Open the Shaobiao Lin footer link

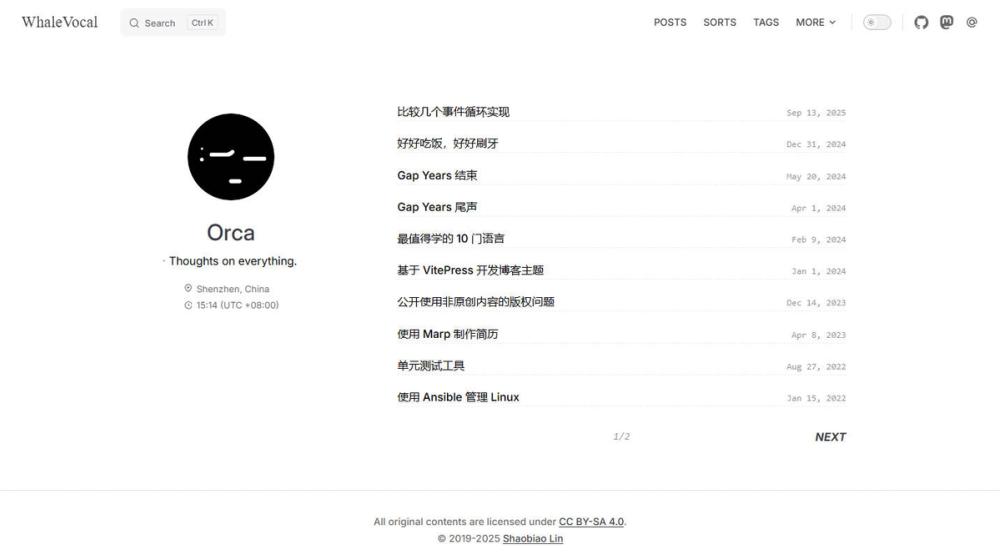tap(533, 538)
